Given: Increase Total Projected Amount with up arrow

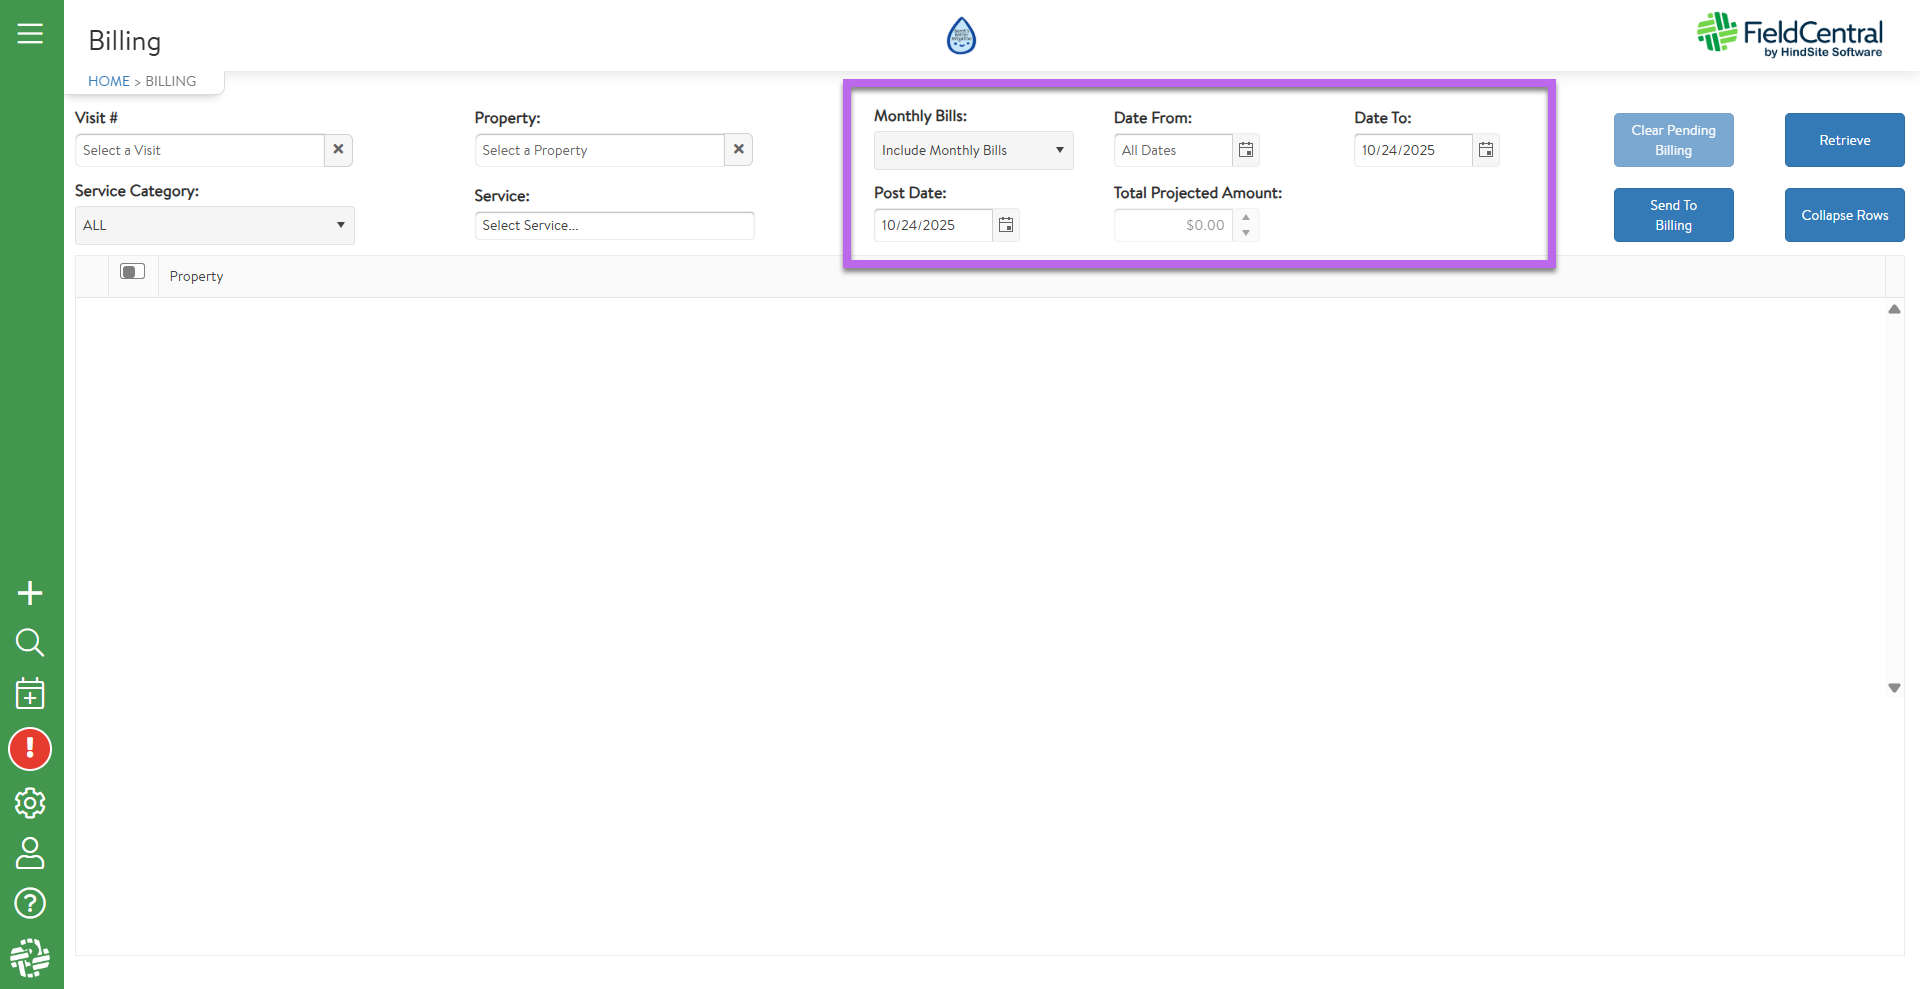Looking at the screenshot, I should (1246, 217).
